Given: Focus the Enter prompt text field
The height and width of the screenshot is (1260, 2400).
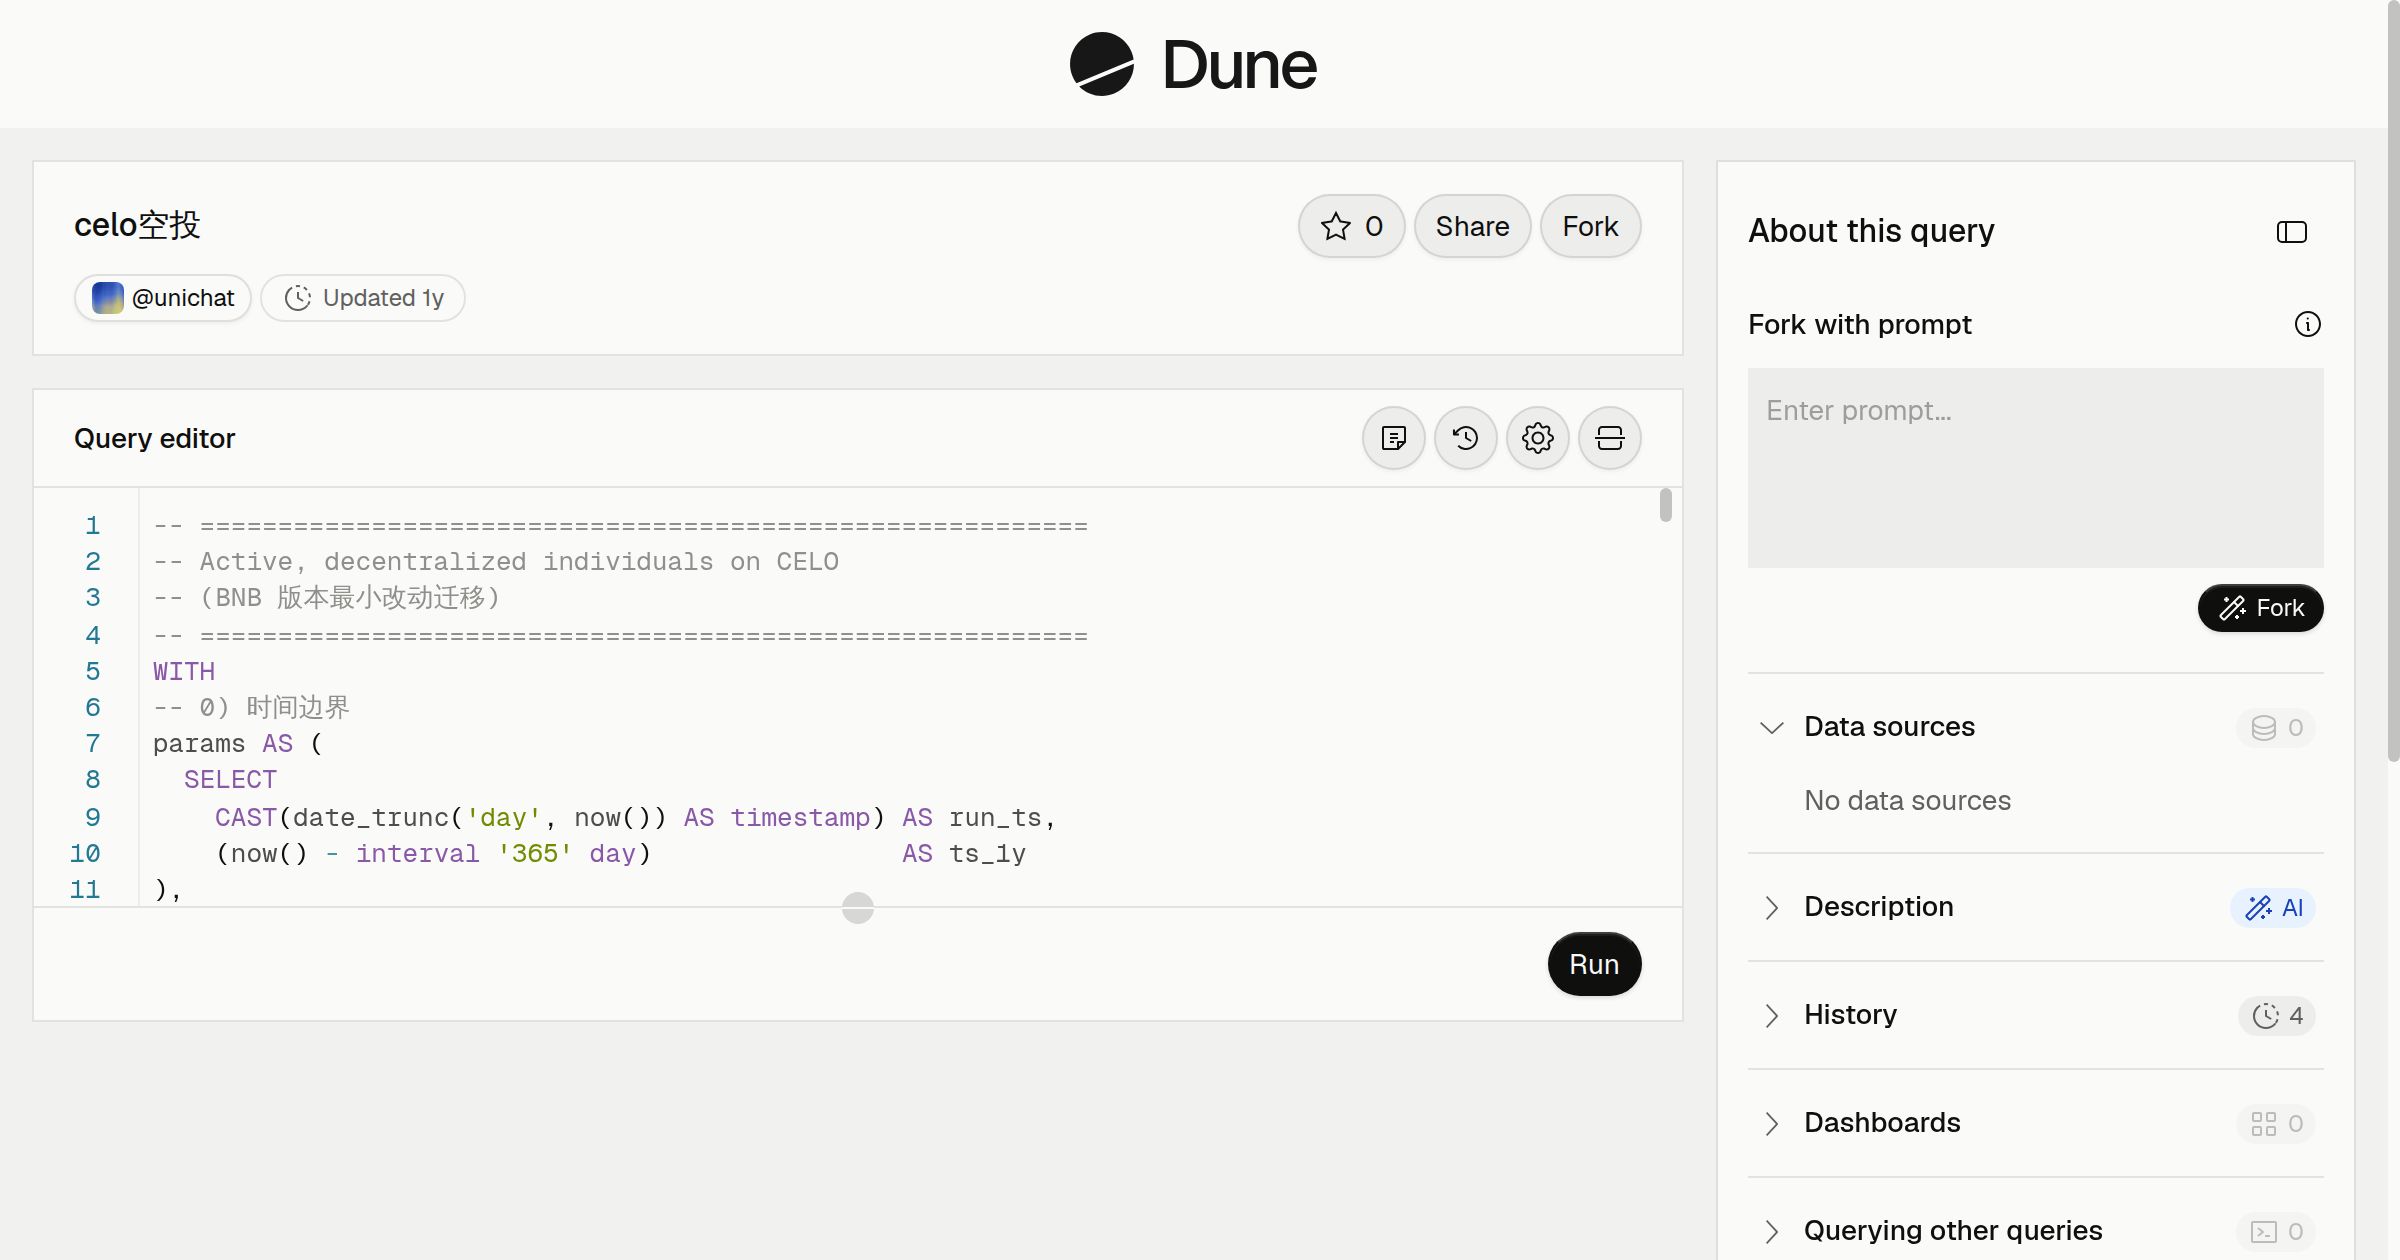Looking at the screenshot, I should (x=2036, y=468).
